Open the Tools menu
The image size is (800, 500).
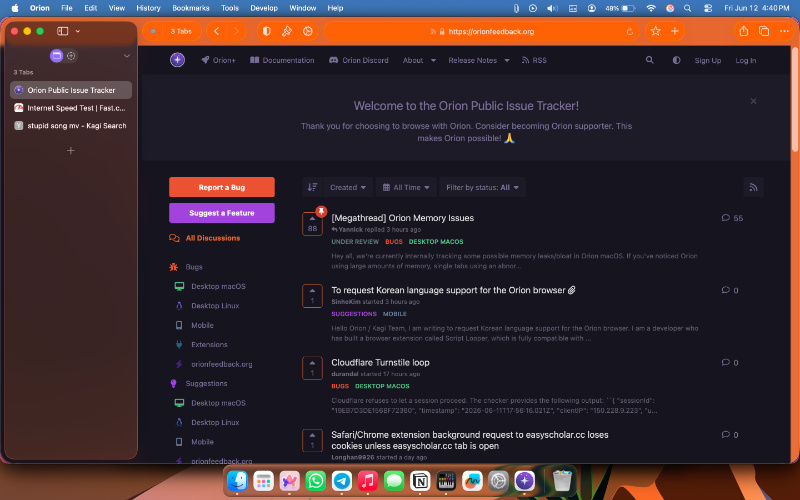(230, 8)
